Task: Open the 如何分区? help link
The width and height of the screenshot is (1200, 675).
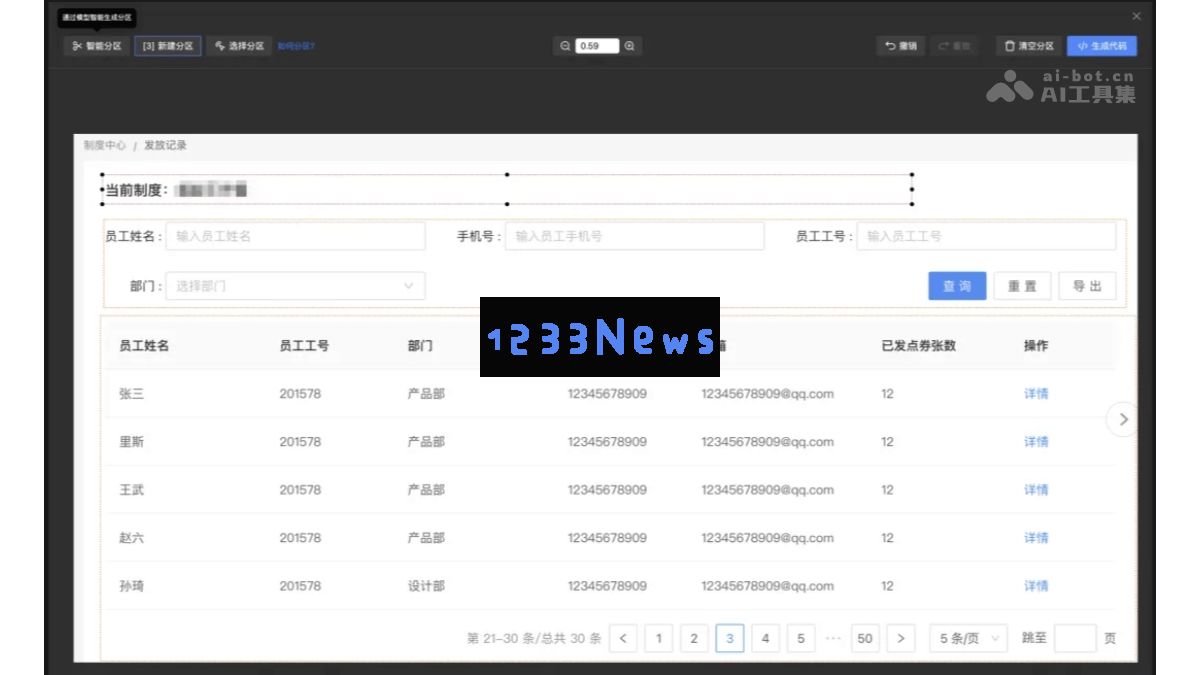Action: (296, 46)
